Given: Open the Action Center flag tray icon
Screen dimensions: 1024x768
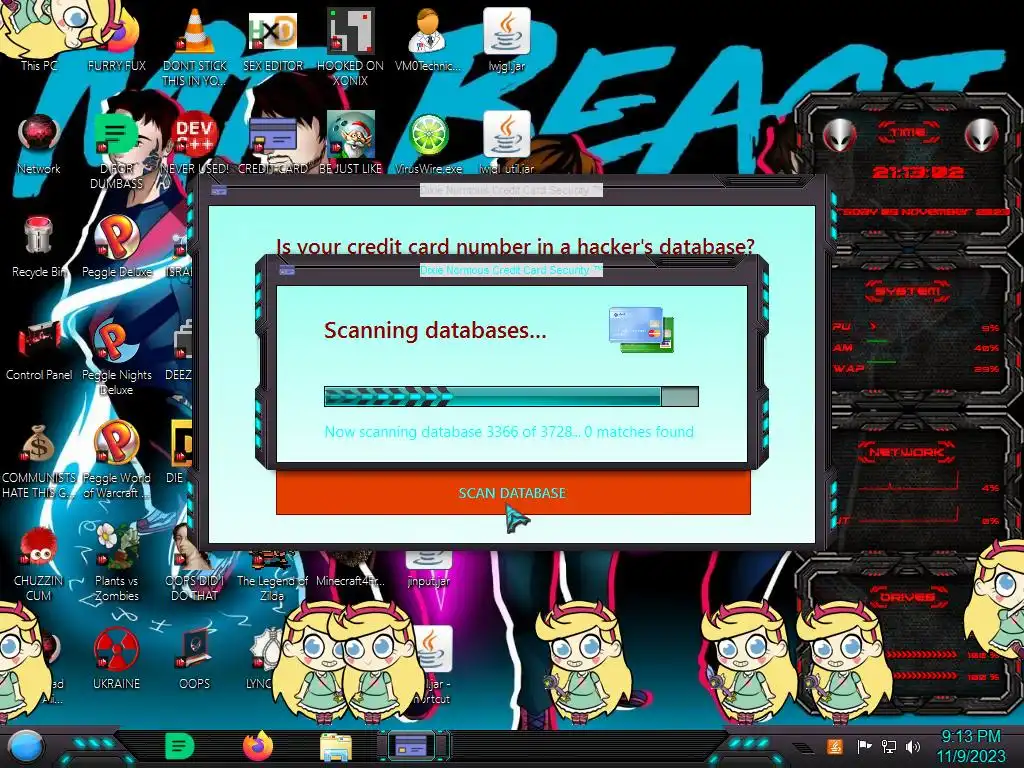Looking at the screenshot, I should [864, 746].
